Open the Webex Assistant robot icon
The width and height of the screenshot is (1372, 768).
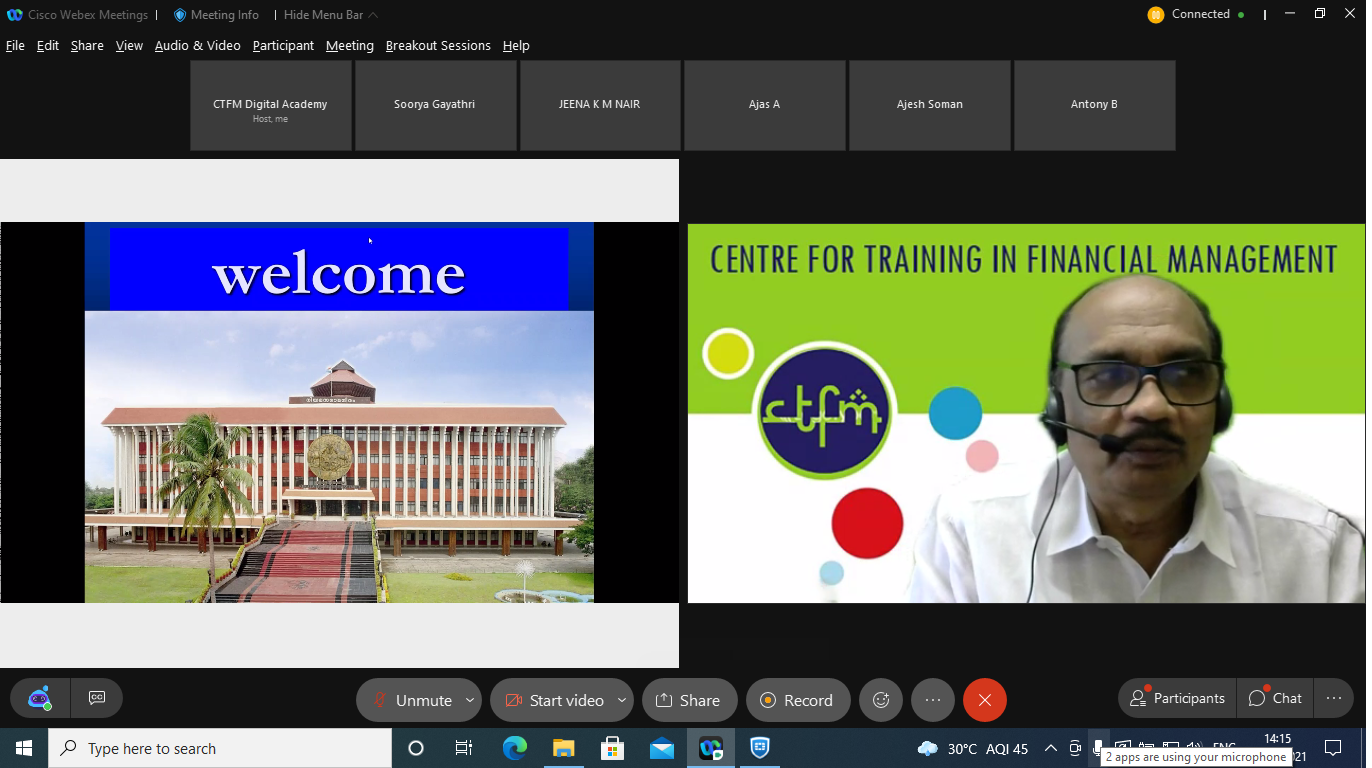coord(40,698)
